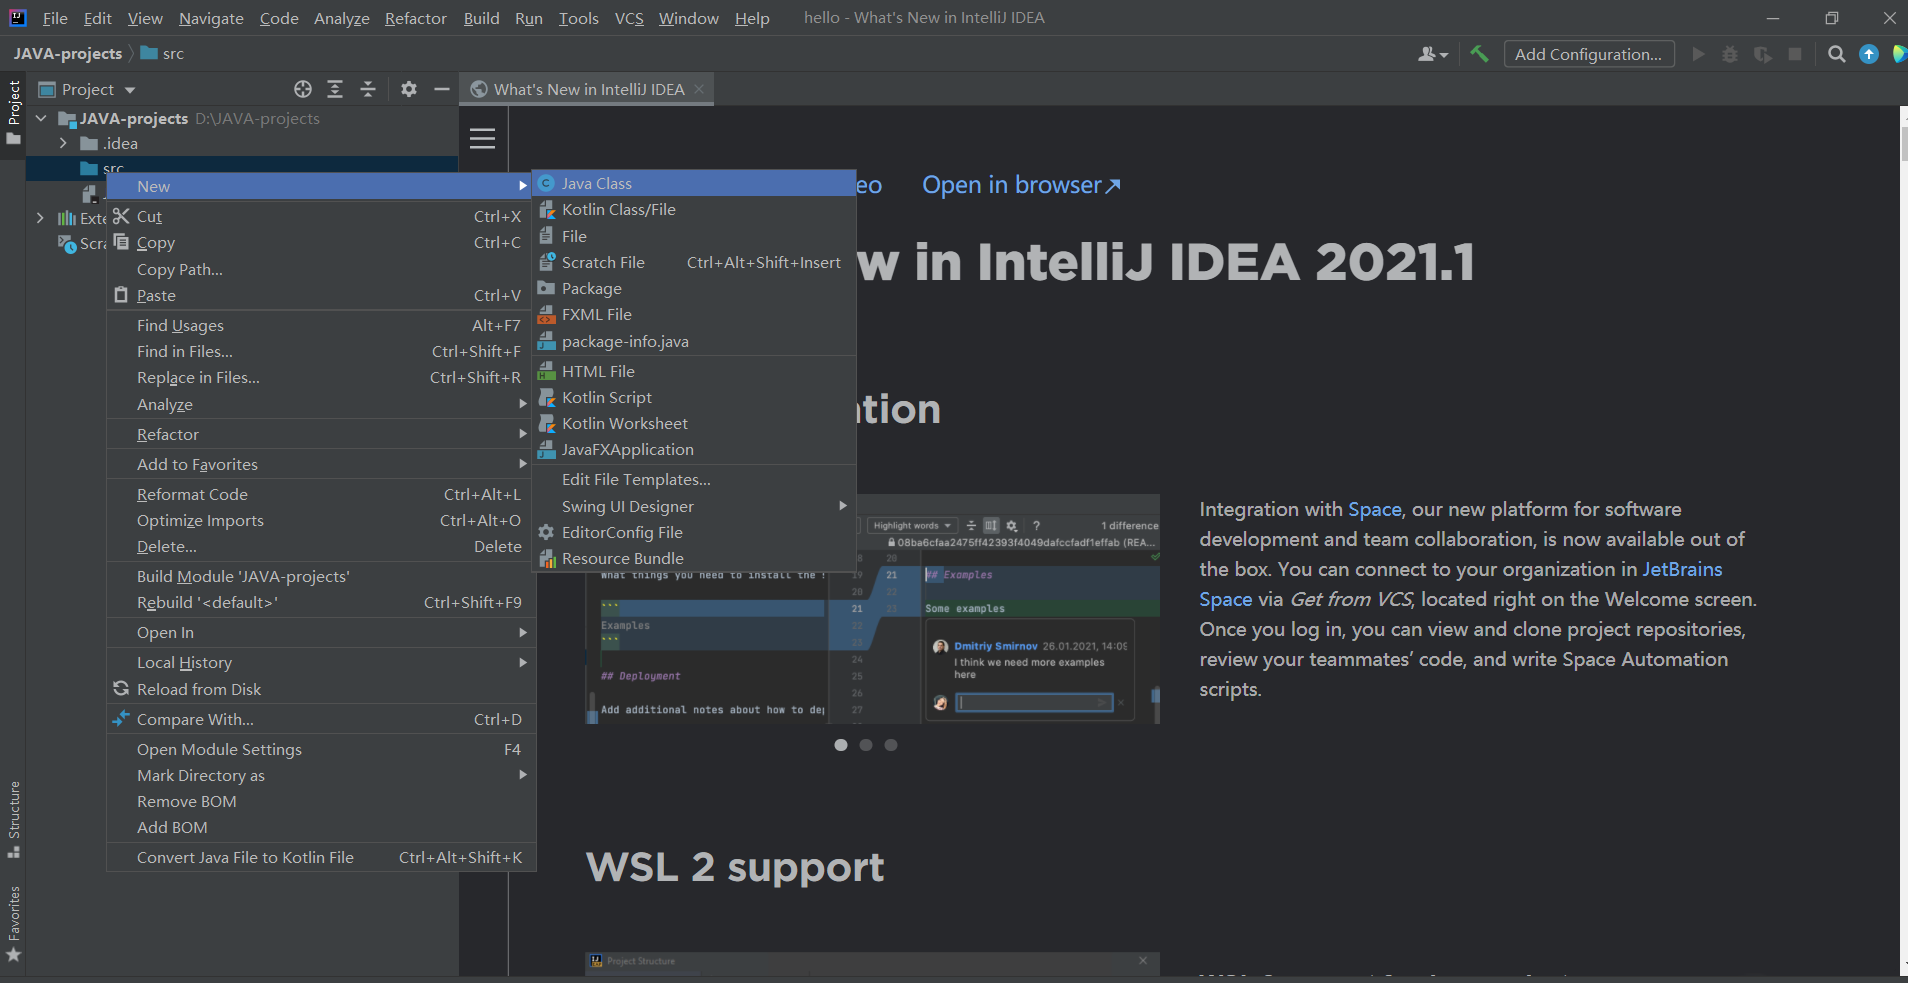The height and width of the screenshot is (983, 1908).
Task: Select Kotlin Script in New submenu
Action: pyautogui.click(x=694, y=397)
